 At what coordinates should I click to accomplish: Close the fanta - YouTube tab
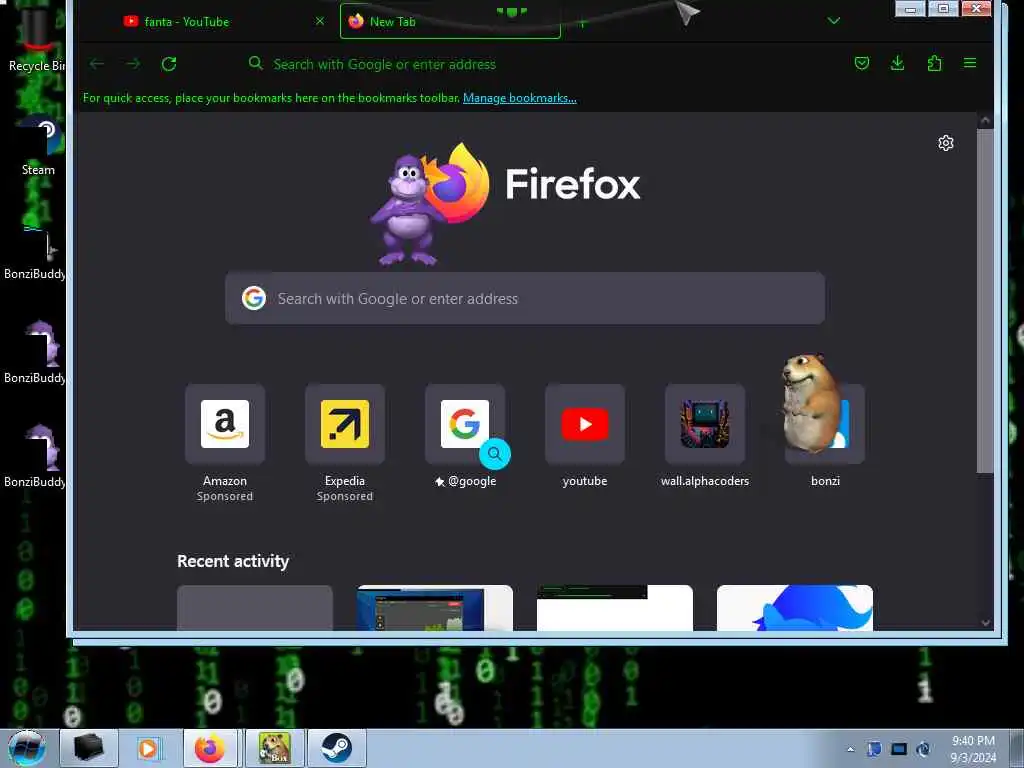point(320,21)
